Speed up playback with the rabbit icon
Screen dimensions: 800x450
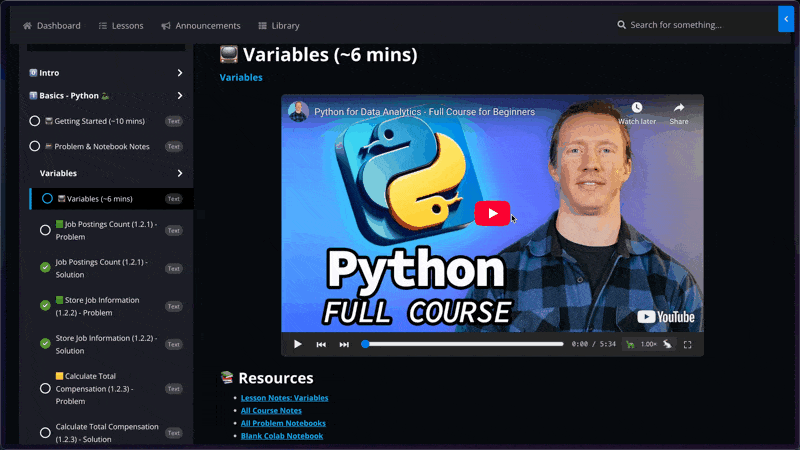(667, 344)
